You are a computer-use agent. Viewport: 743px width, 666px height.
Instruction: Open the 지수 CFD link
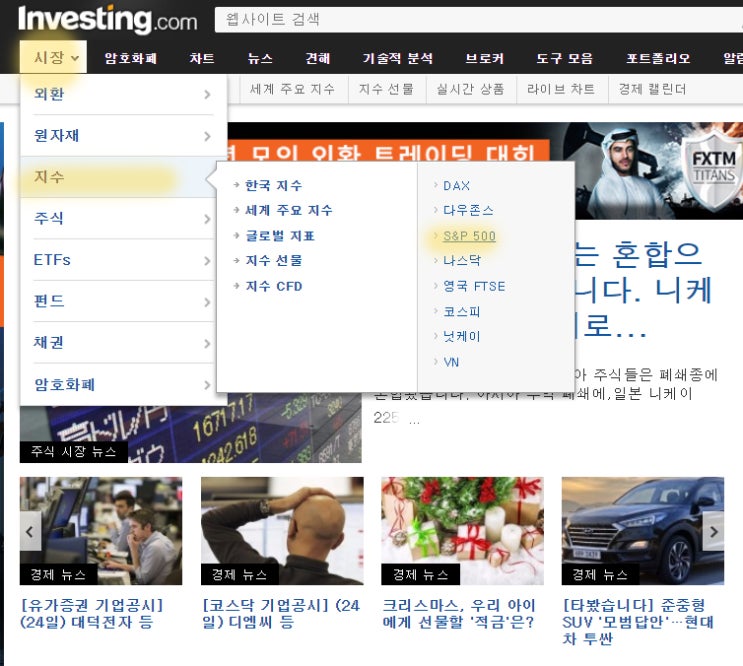[273, 286]
